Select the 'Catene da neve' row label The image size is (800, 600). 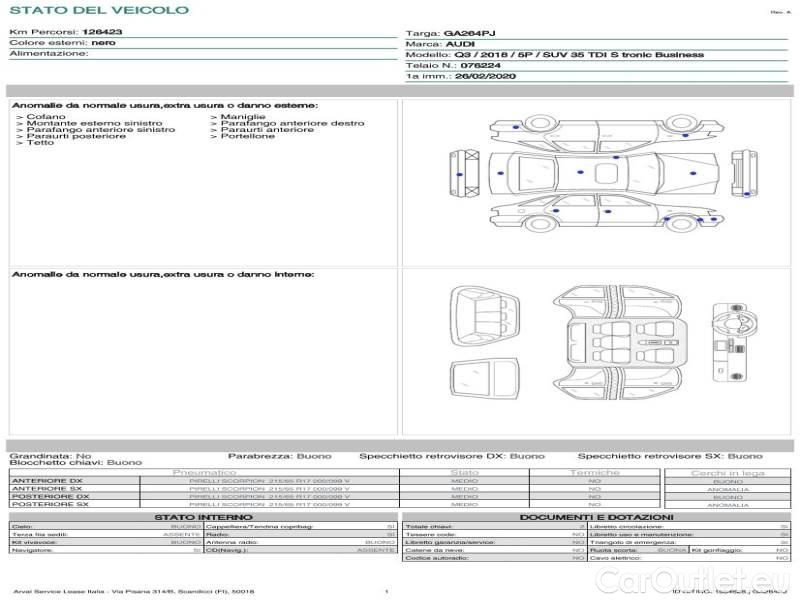[435, 551]
